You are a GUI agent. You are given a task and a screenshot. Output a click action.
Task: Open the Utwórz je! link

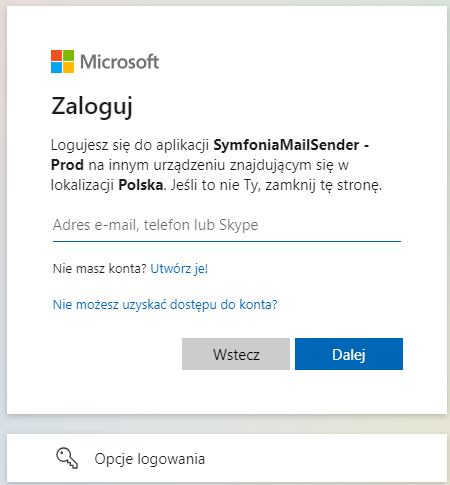tap(179, 268)
